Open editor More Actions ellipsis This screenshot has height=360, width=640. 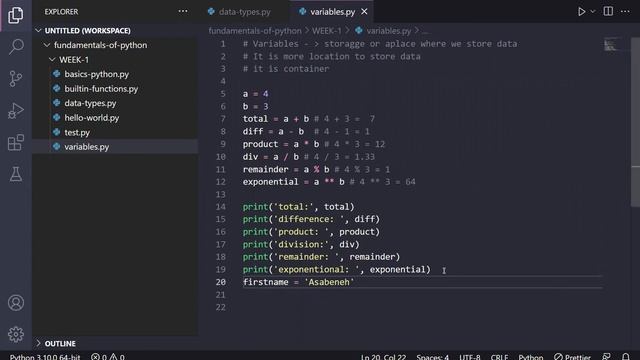pyautogui.click(x=625, y=11)
